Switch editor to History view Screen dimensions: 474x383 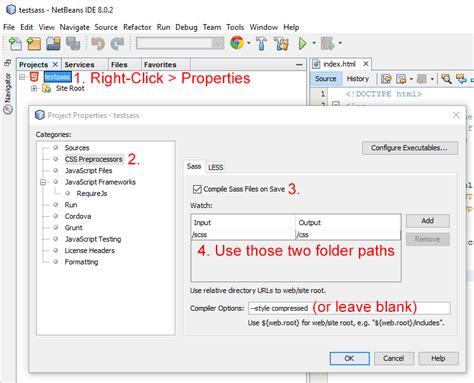point(358,79)
